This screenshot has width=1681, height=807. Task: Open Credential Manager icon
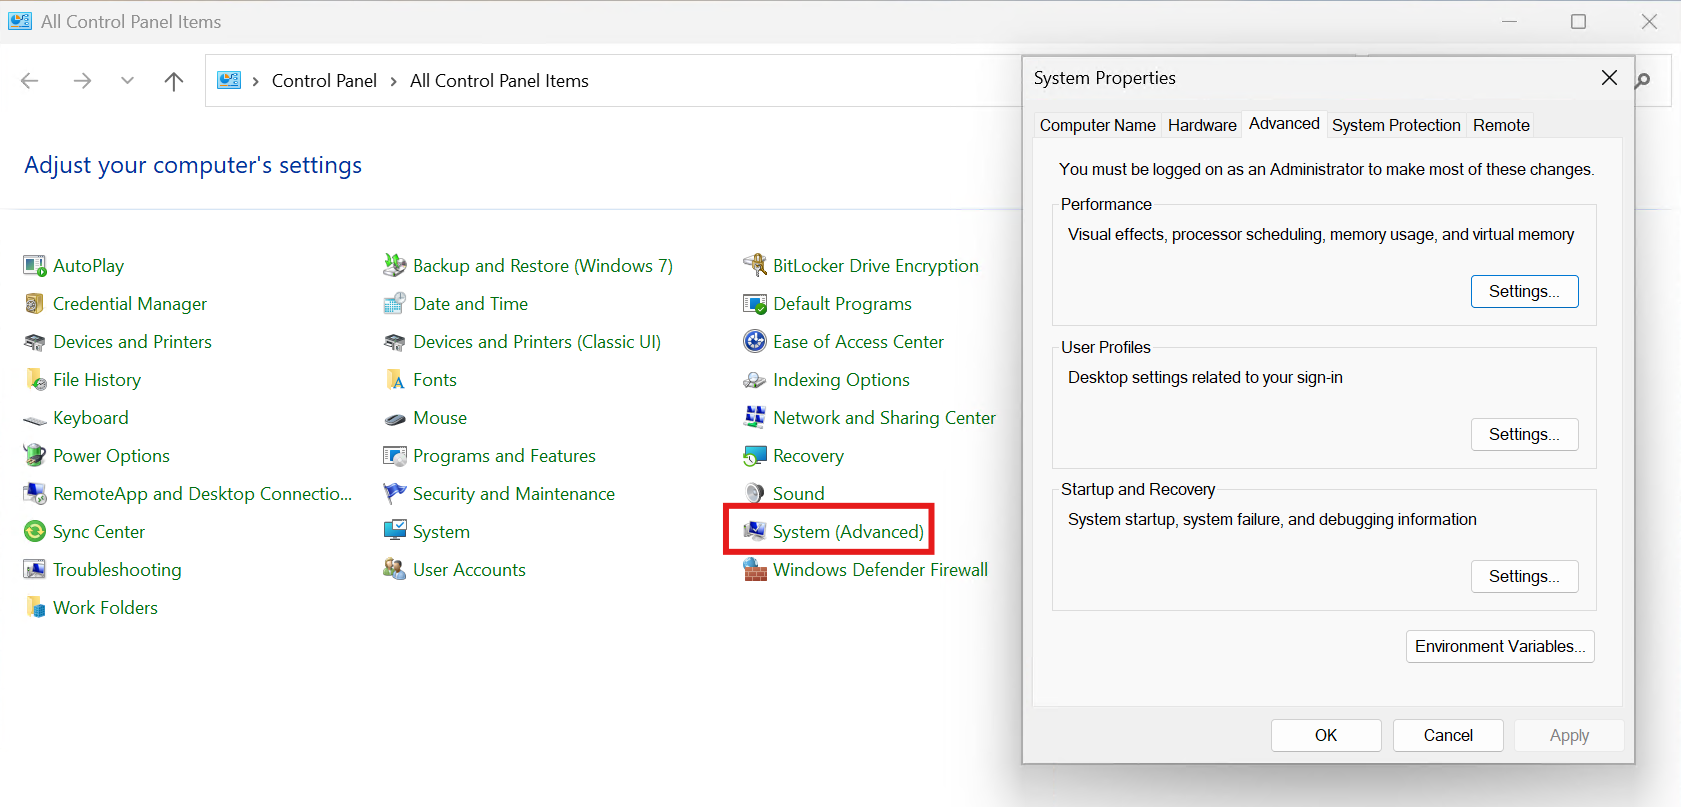35,304
